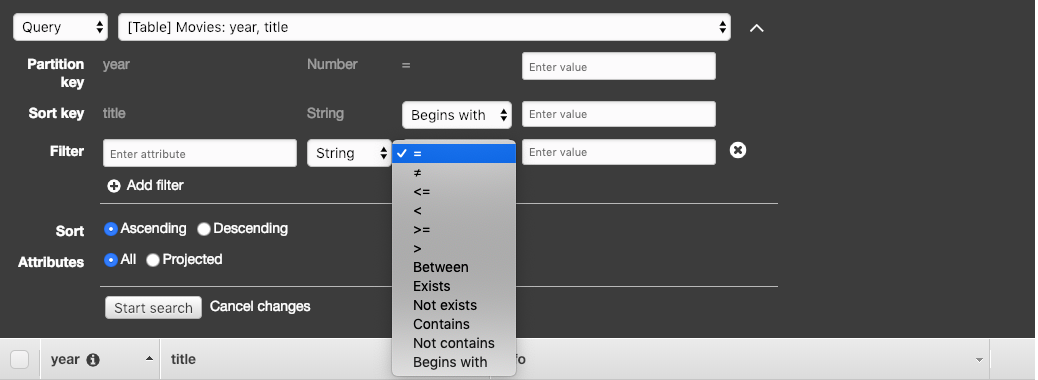Select the Between operator option
The width and height of the screenshot is (1038, 380).
(x=454, y=267)
